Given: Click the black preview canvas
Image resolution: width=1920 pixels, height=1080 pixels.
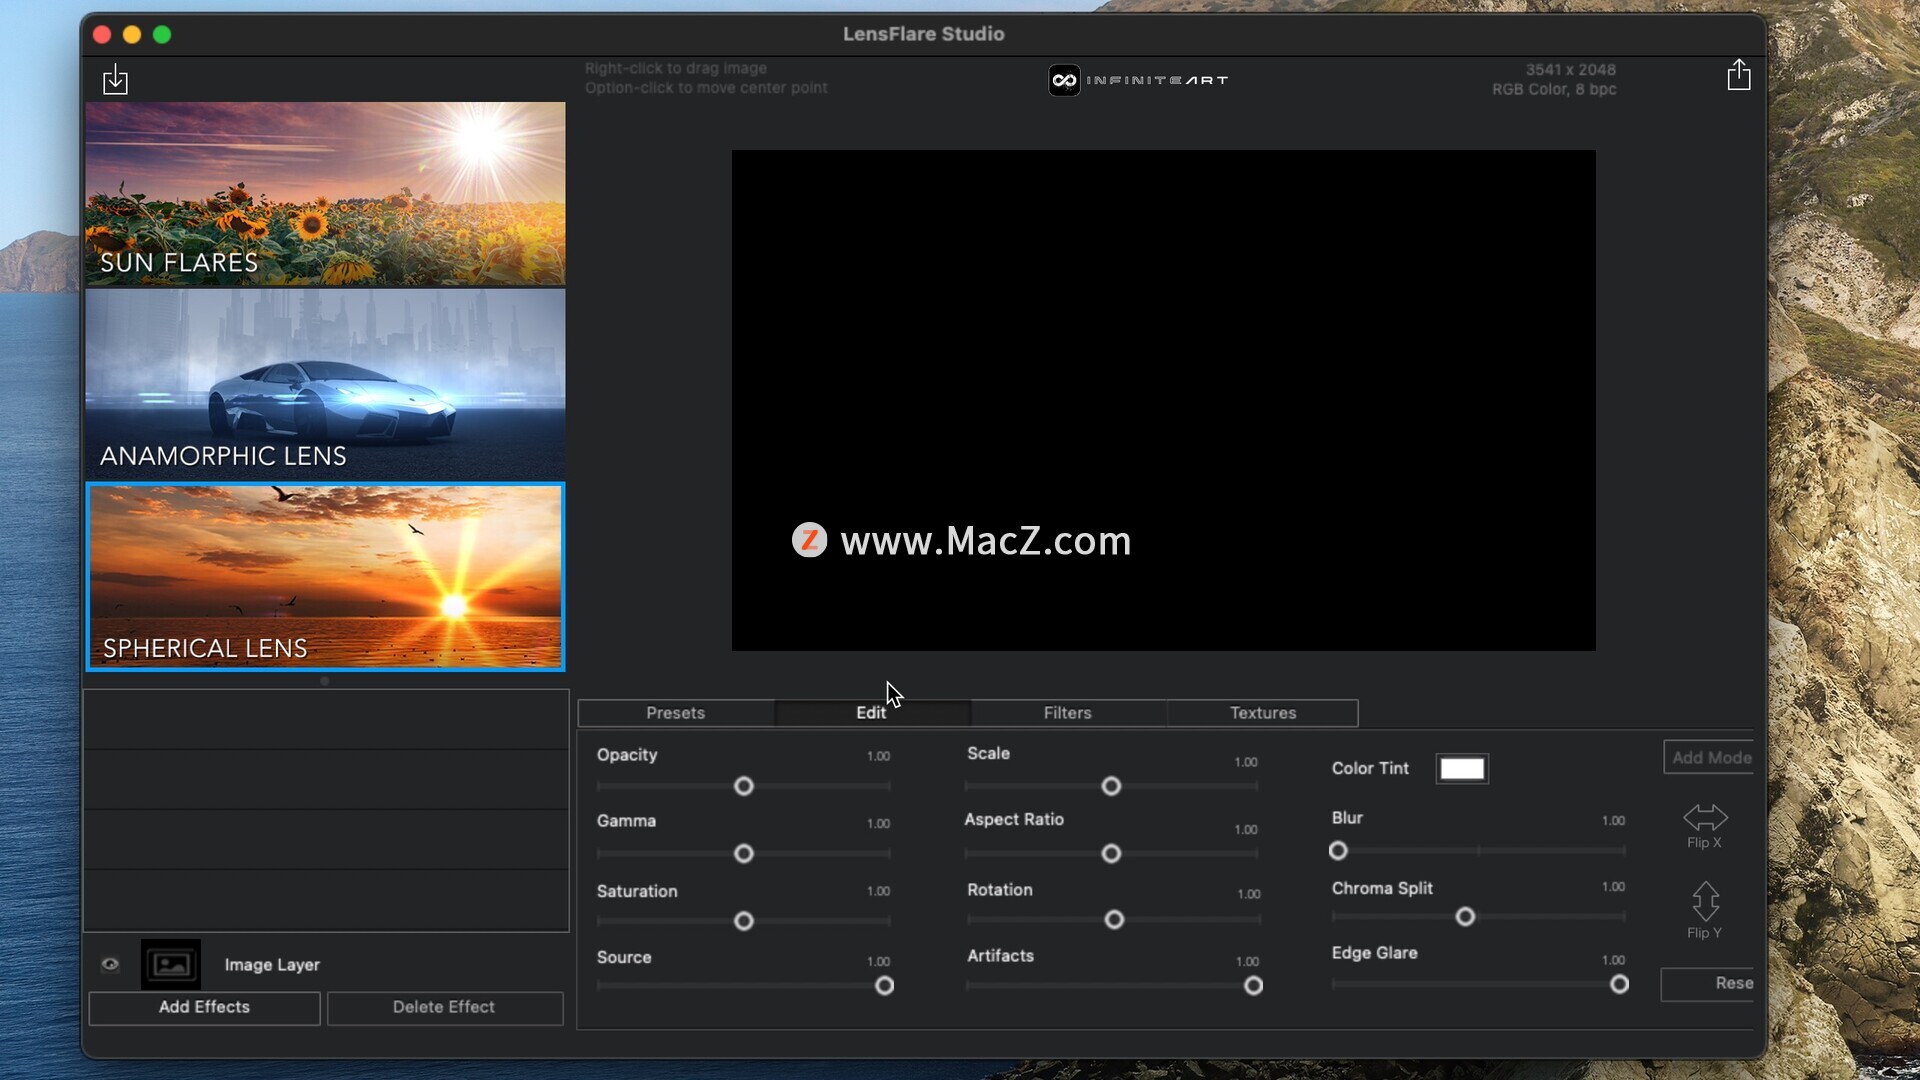Looking at the screenshot, I should (1163, 400).
